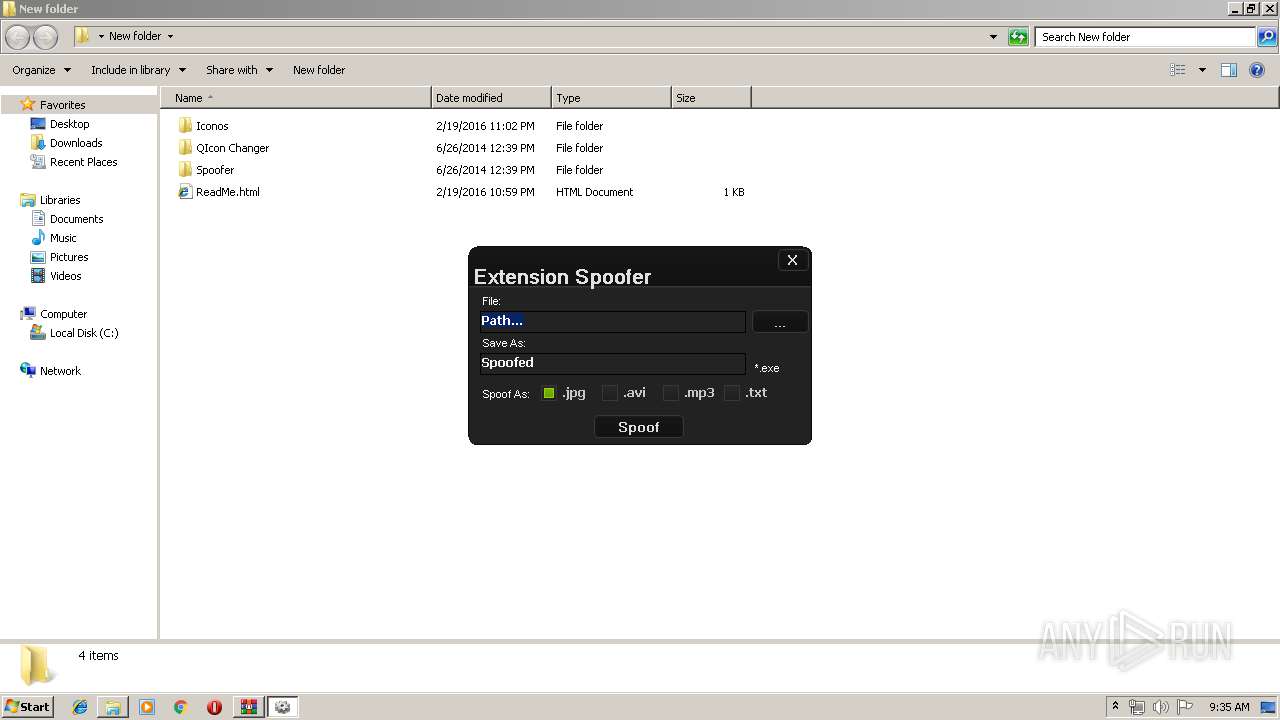The image size is (1280, 720).
Task: Open Downloads in navigation pane
Action: (76, 143)
